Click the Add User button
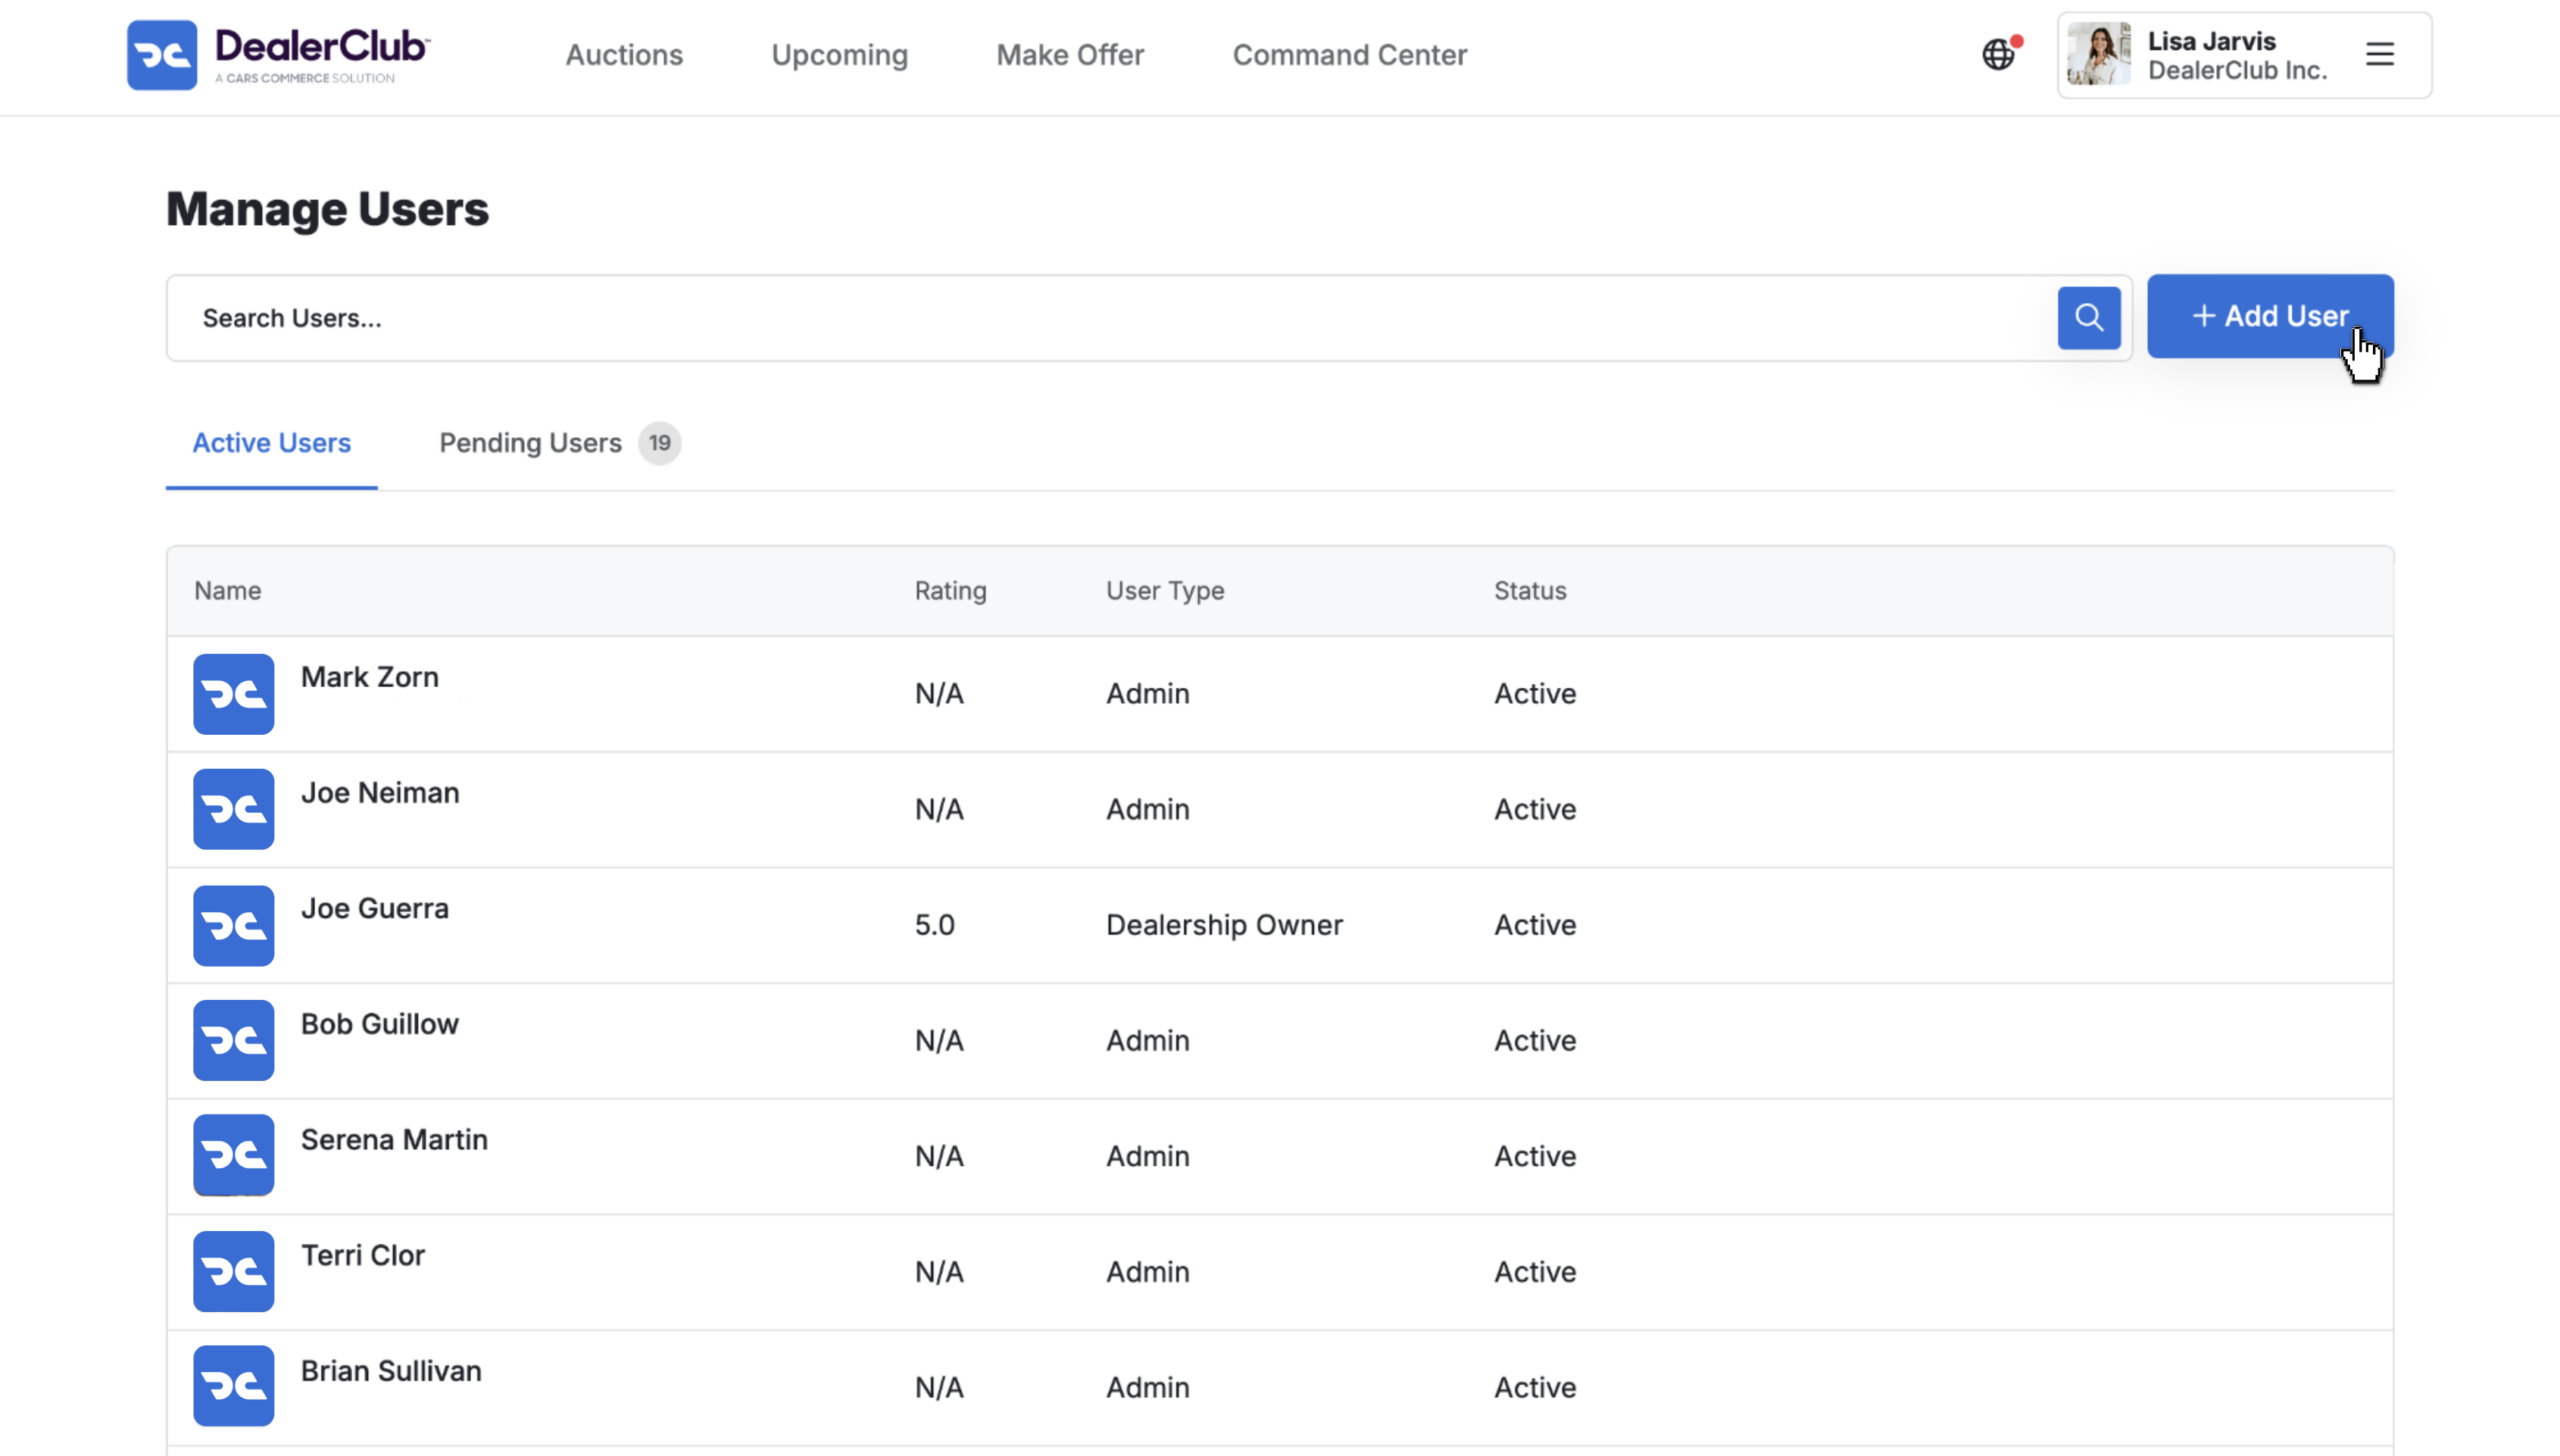Screen dimensions: 2560x1456 pos(2270,316)
